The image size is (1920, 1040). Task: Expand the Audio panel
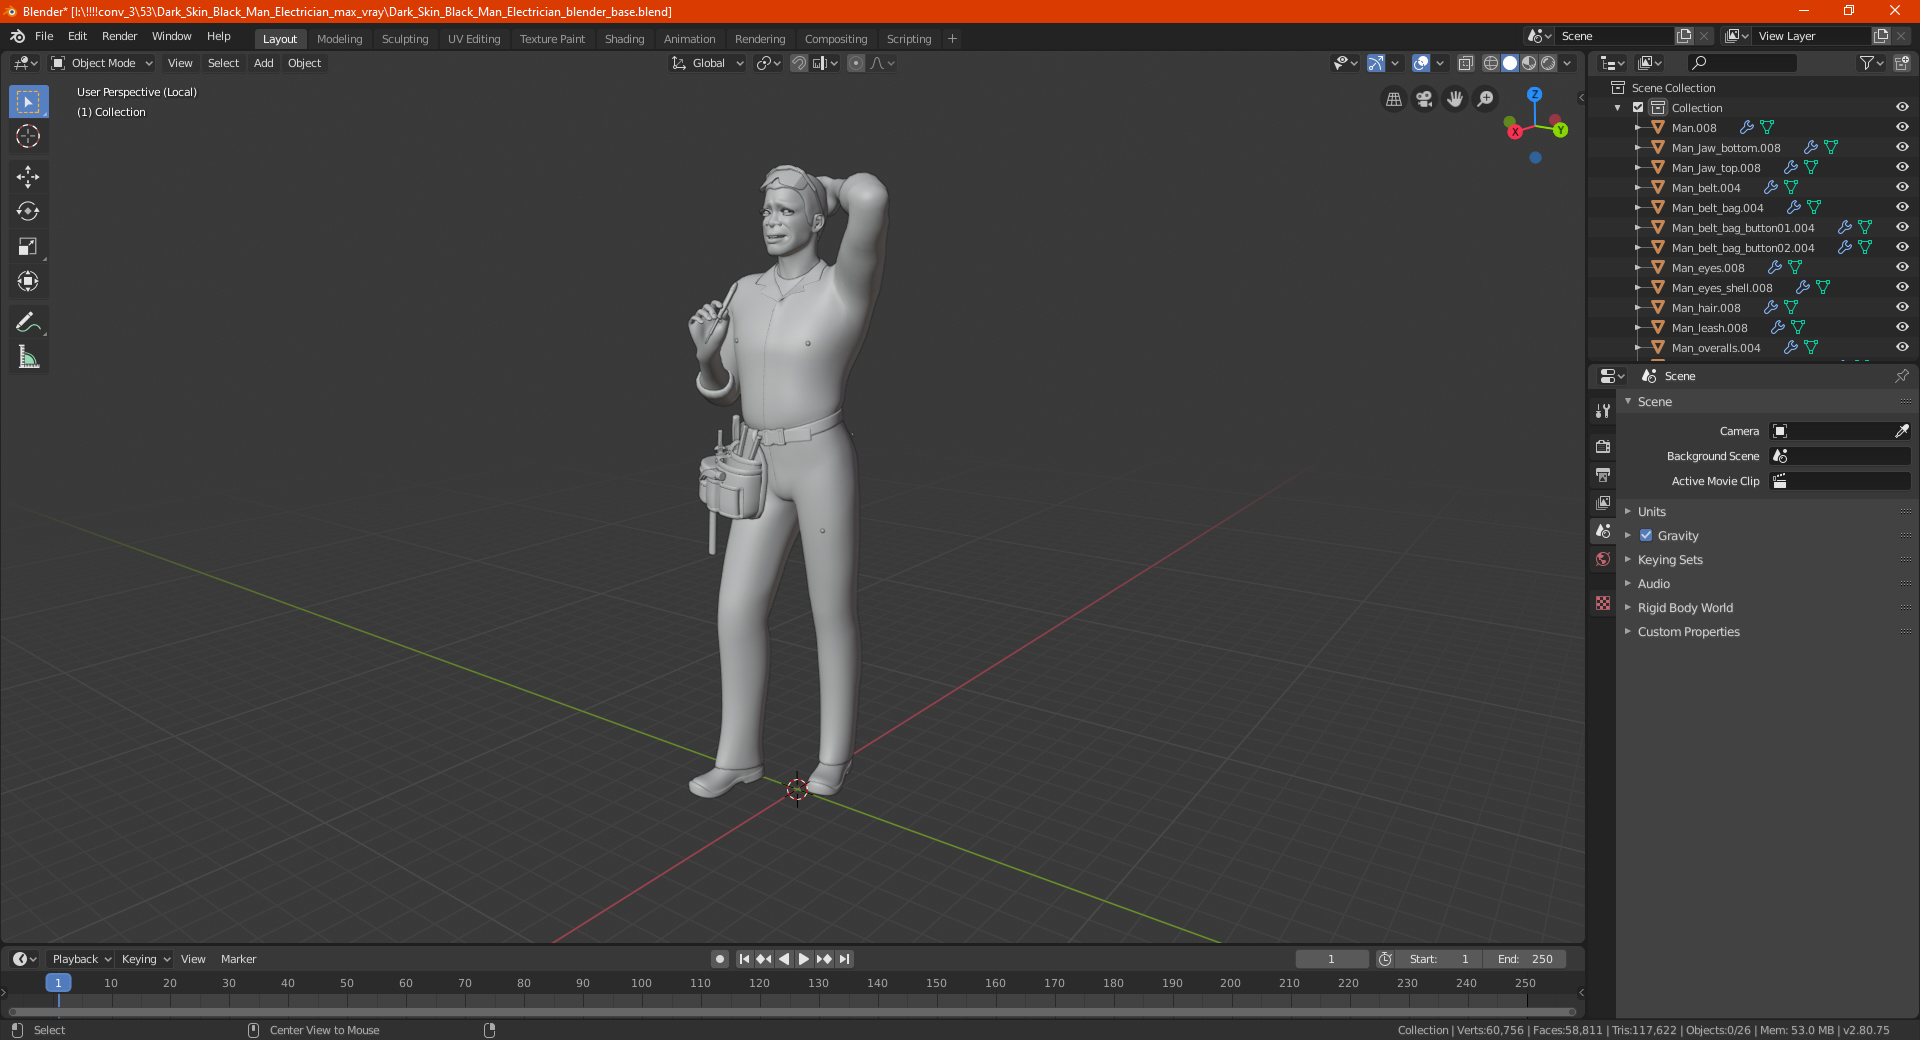click(x=1653, y=583)
